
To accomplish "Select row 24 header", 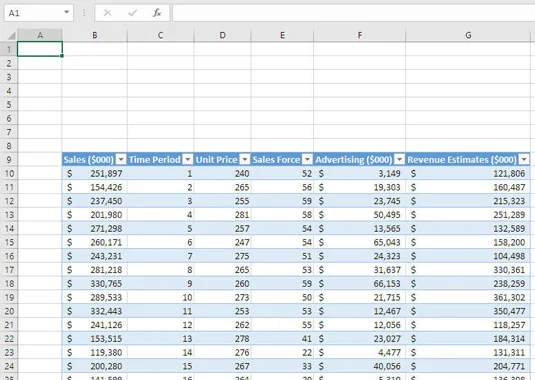I will pos(9,366).
